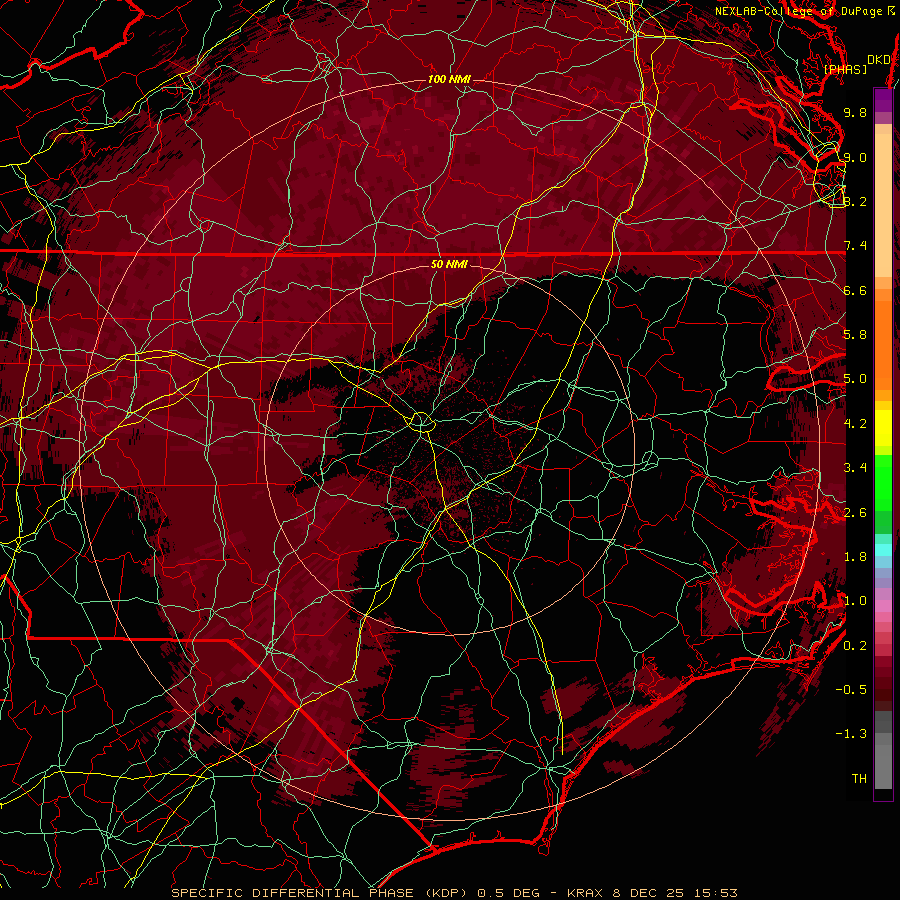Image resolution: width=900 pixels, height=900 pixels.
Task: Click the [PHAS] units label
Action: click(845, 70)
